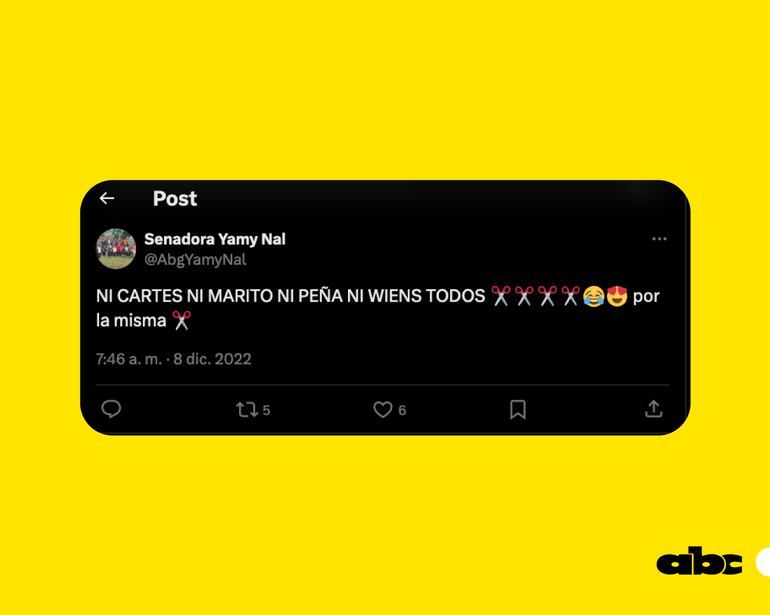This screenshot has width=770, height=615.
Task: Click the reply speech bubble icon
Action: coord(111,409)
